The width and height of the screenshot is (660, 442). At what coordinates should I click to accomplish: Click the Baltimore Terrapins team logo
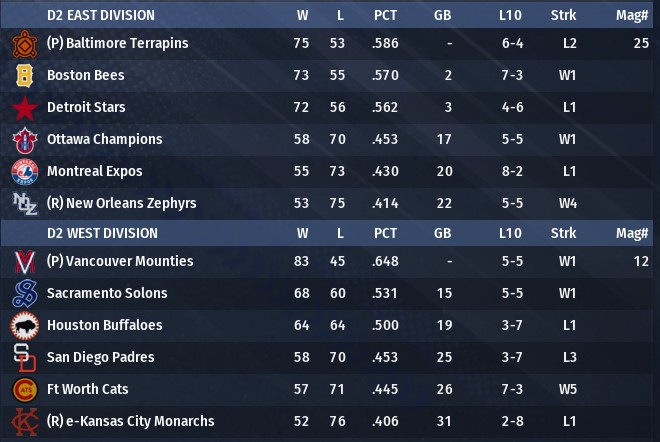click(x=24, y=44)
